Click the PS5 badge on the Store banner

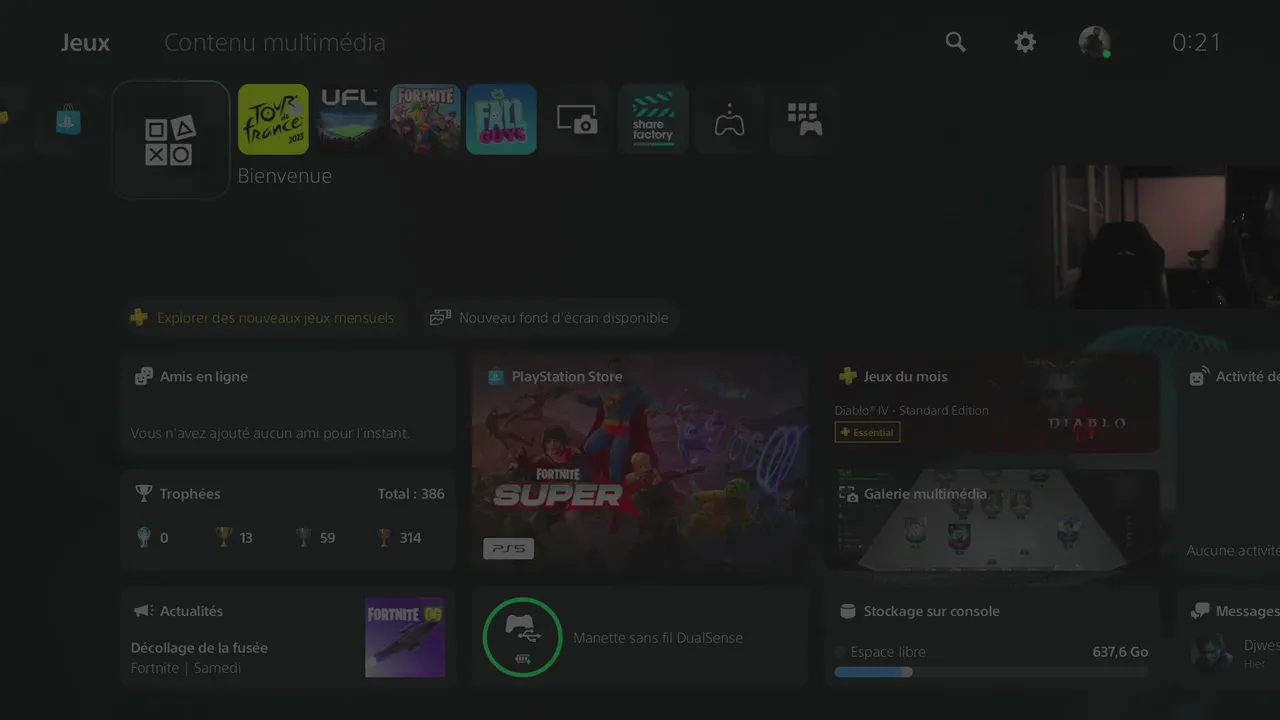[x=508, y=548]
